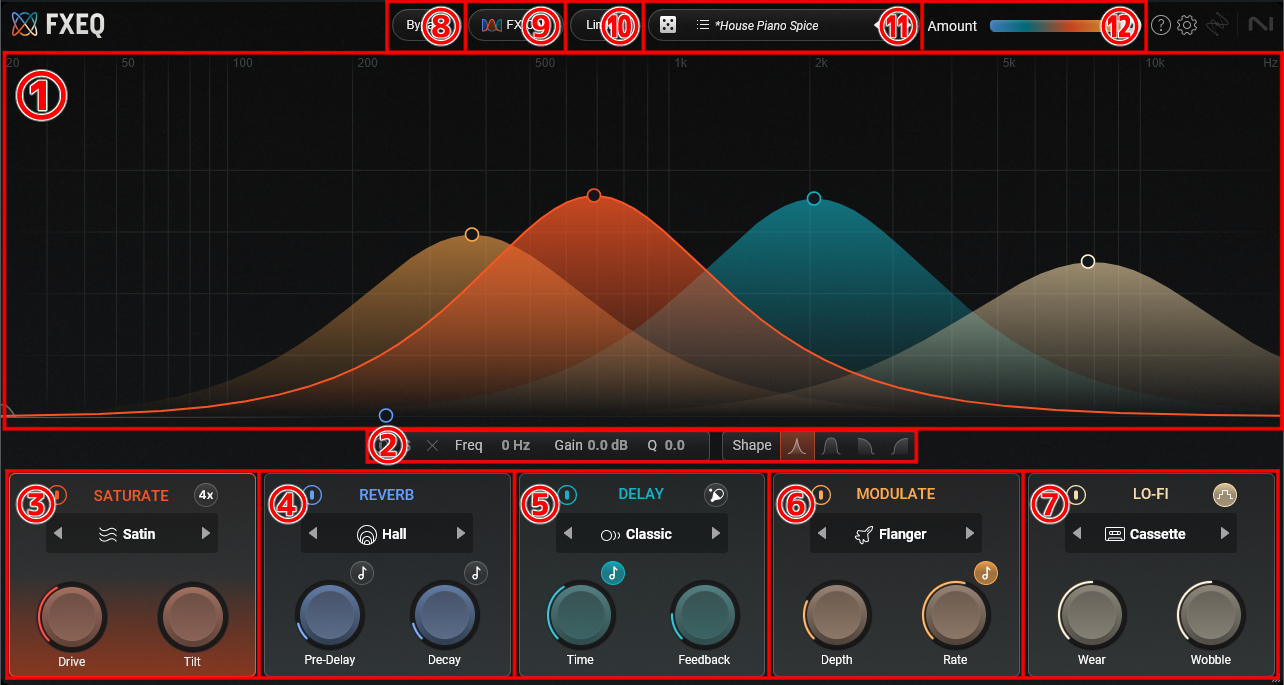The height and width of the screenshot is (685, 1284).
Task: Select the teal Delay node on the graph
Action: [x=814, y=198]
